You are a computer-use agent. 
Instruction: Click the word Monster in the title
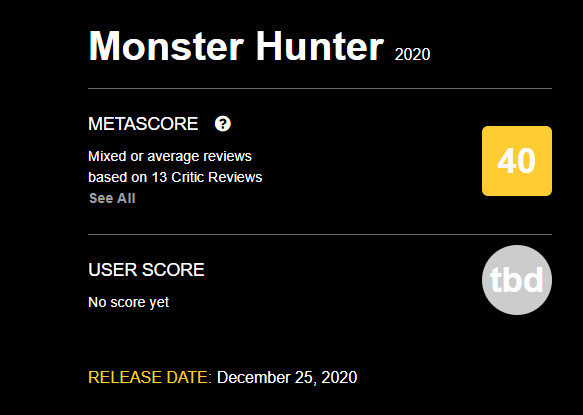click(167, 46)
